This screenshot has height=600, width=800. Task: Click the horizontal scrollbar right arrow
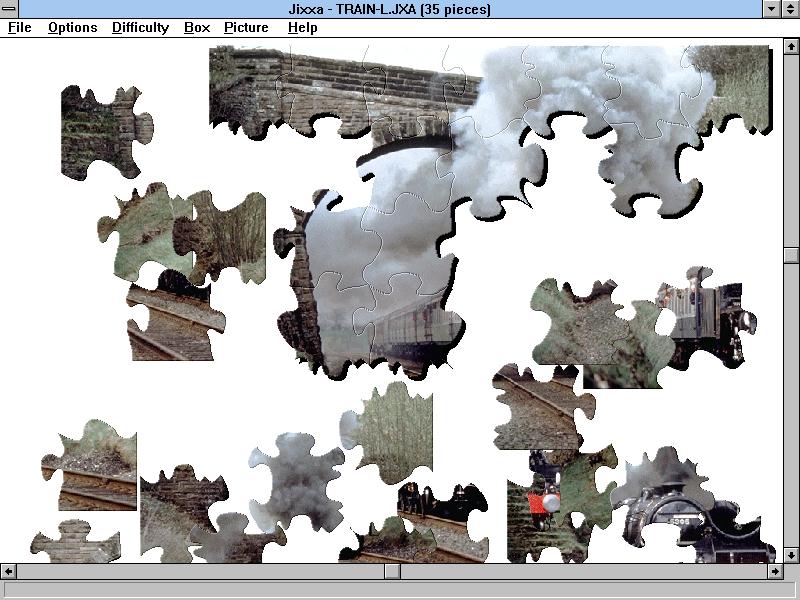click(x=775, y=571)
